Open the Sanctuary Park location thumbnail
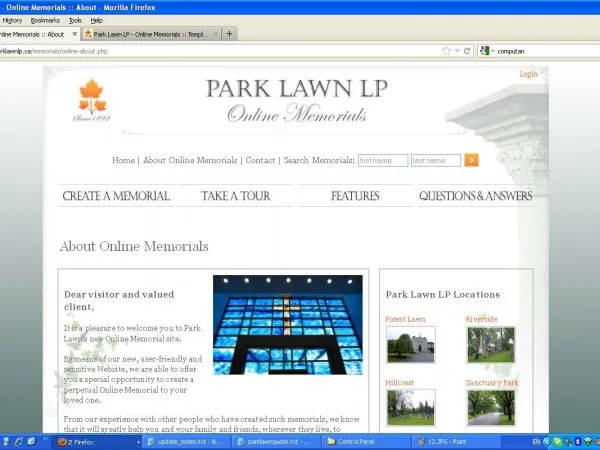This screenshot has width=600, height=450. click(491, 407)
